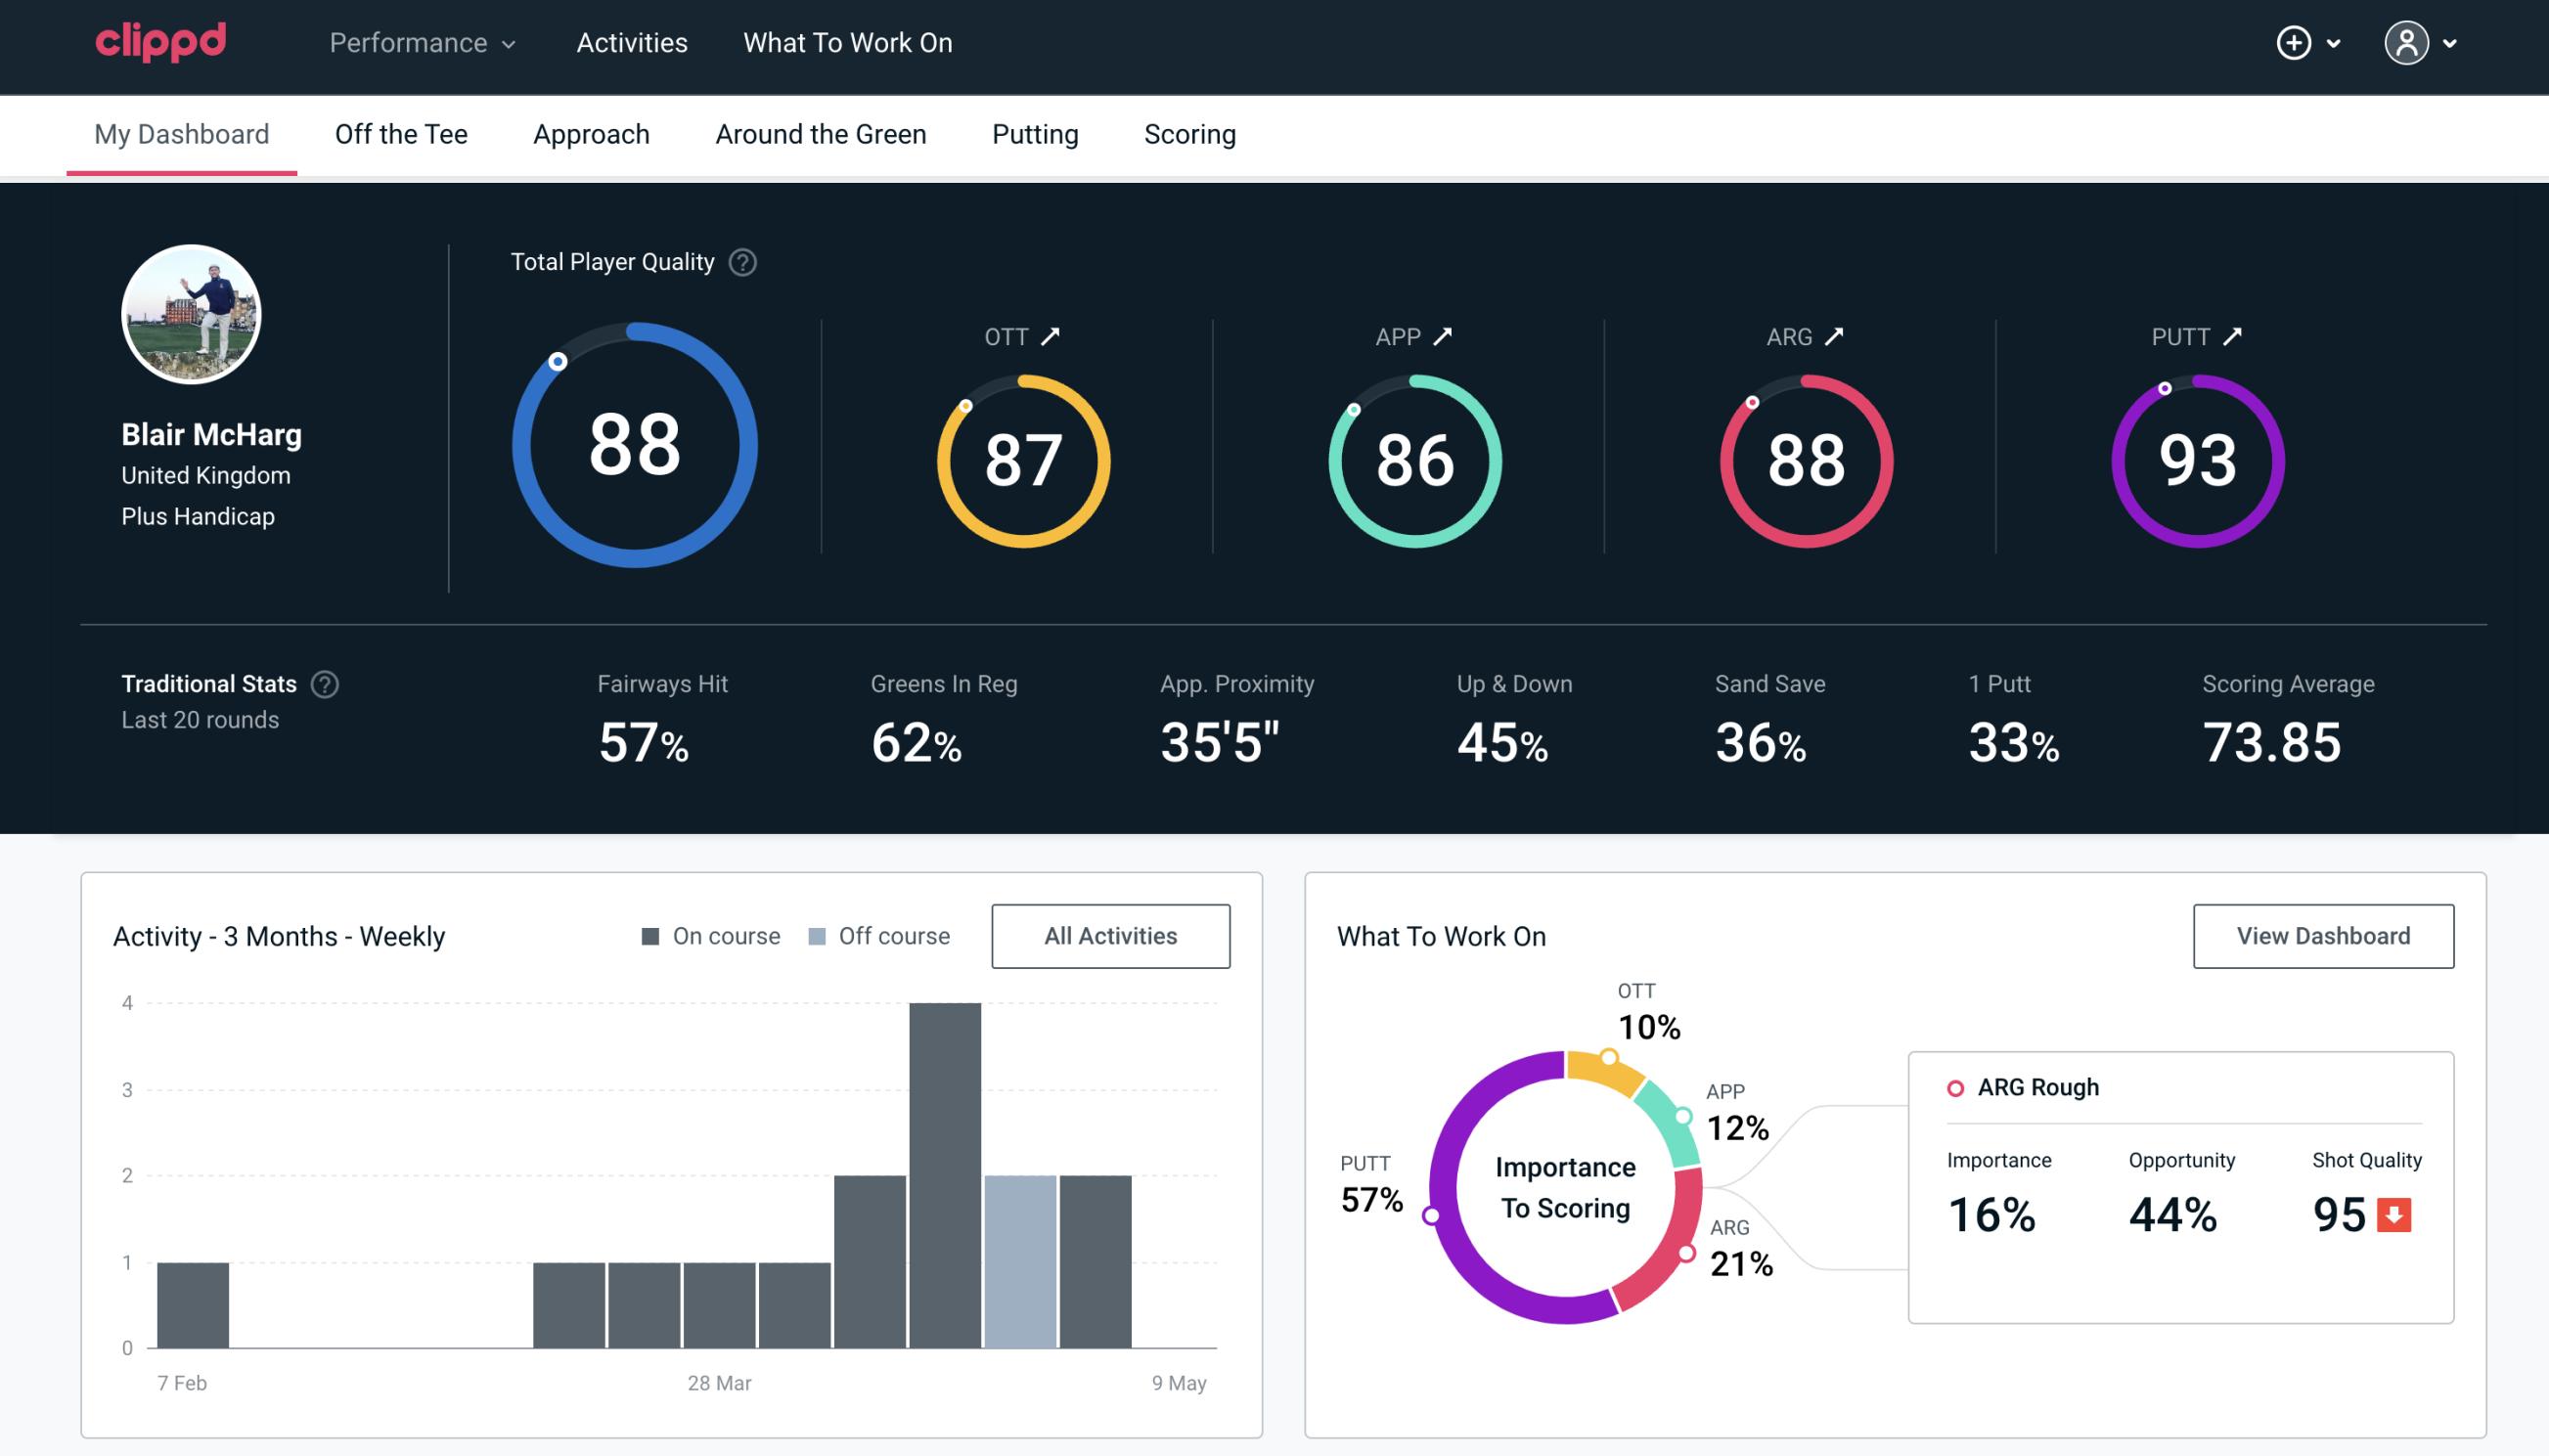Screen dimensions: 2549x1456
Task: Navigate to Around the Green tab
Action: pos(820,133)
